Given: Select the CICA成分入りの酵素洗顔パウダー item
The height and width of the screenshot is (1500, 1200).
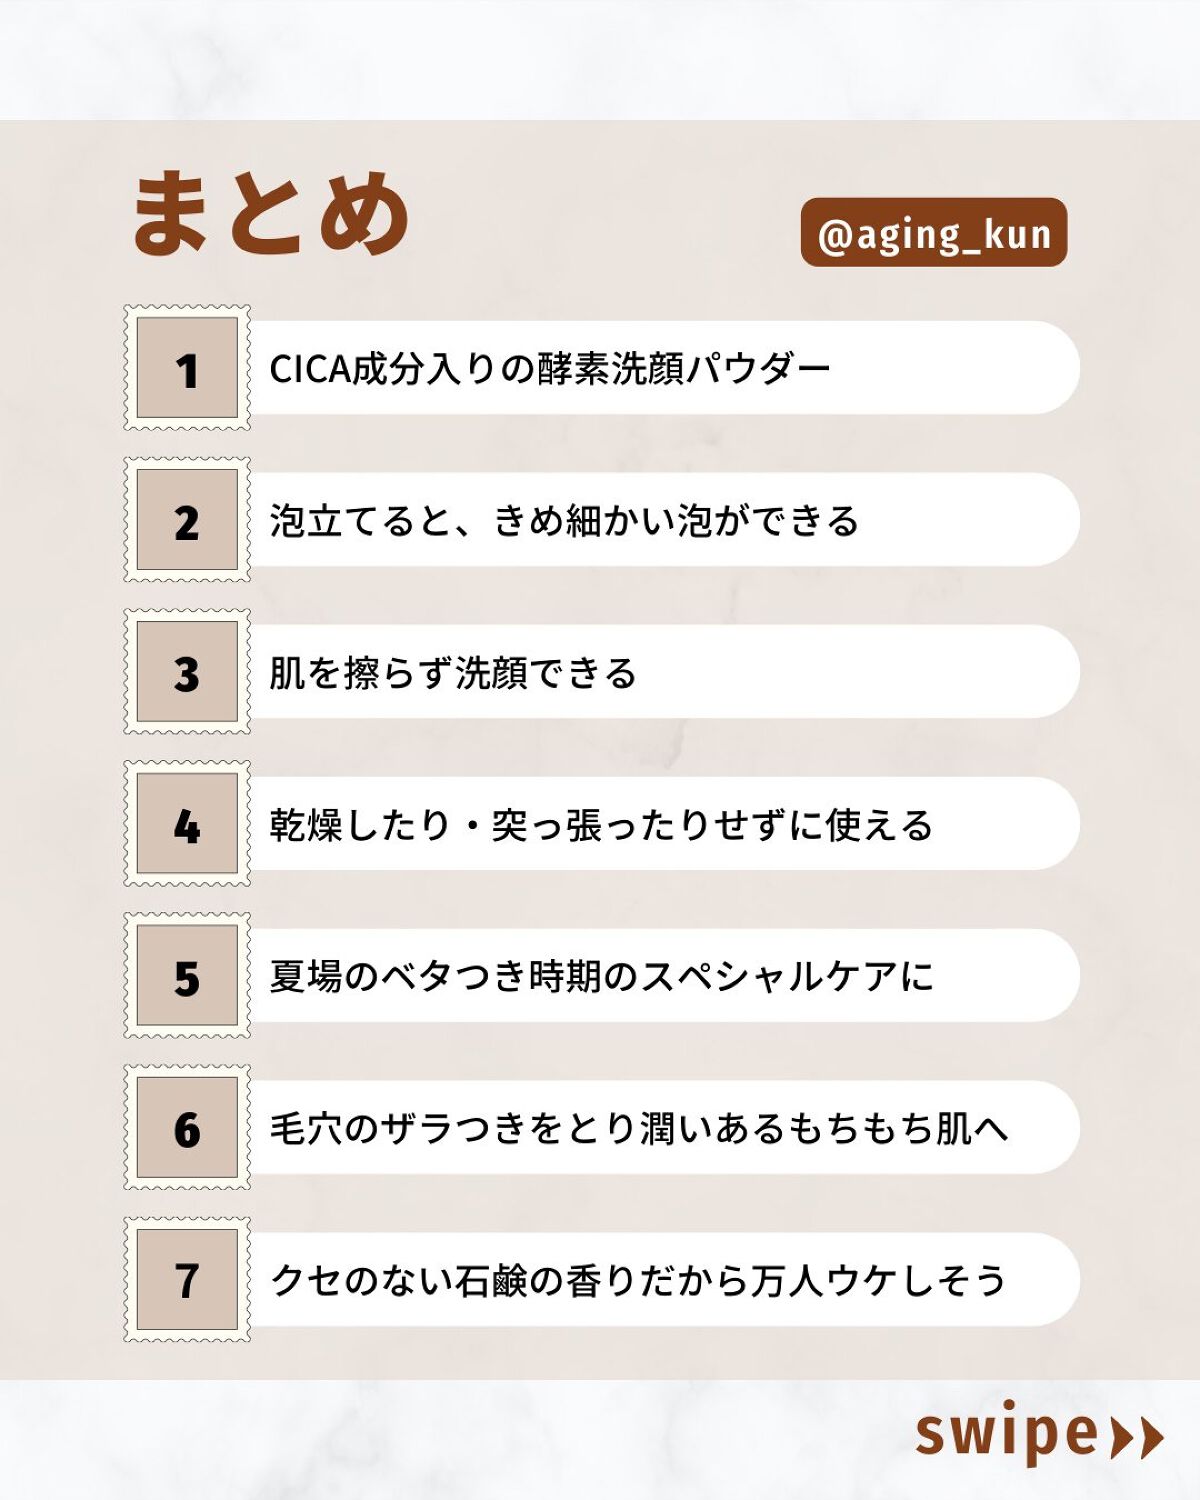Looking at the screenshot, I should (x=660, y=368).
